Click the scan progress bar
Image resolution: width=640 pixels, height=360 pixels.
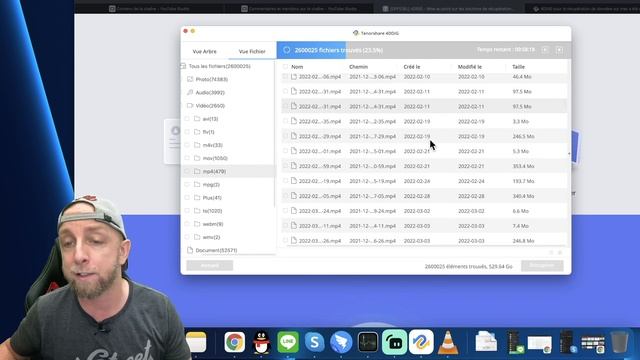point(424,50)
